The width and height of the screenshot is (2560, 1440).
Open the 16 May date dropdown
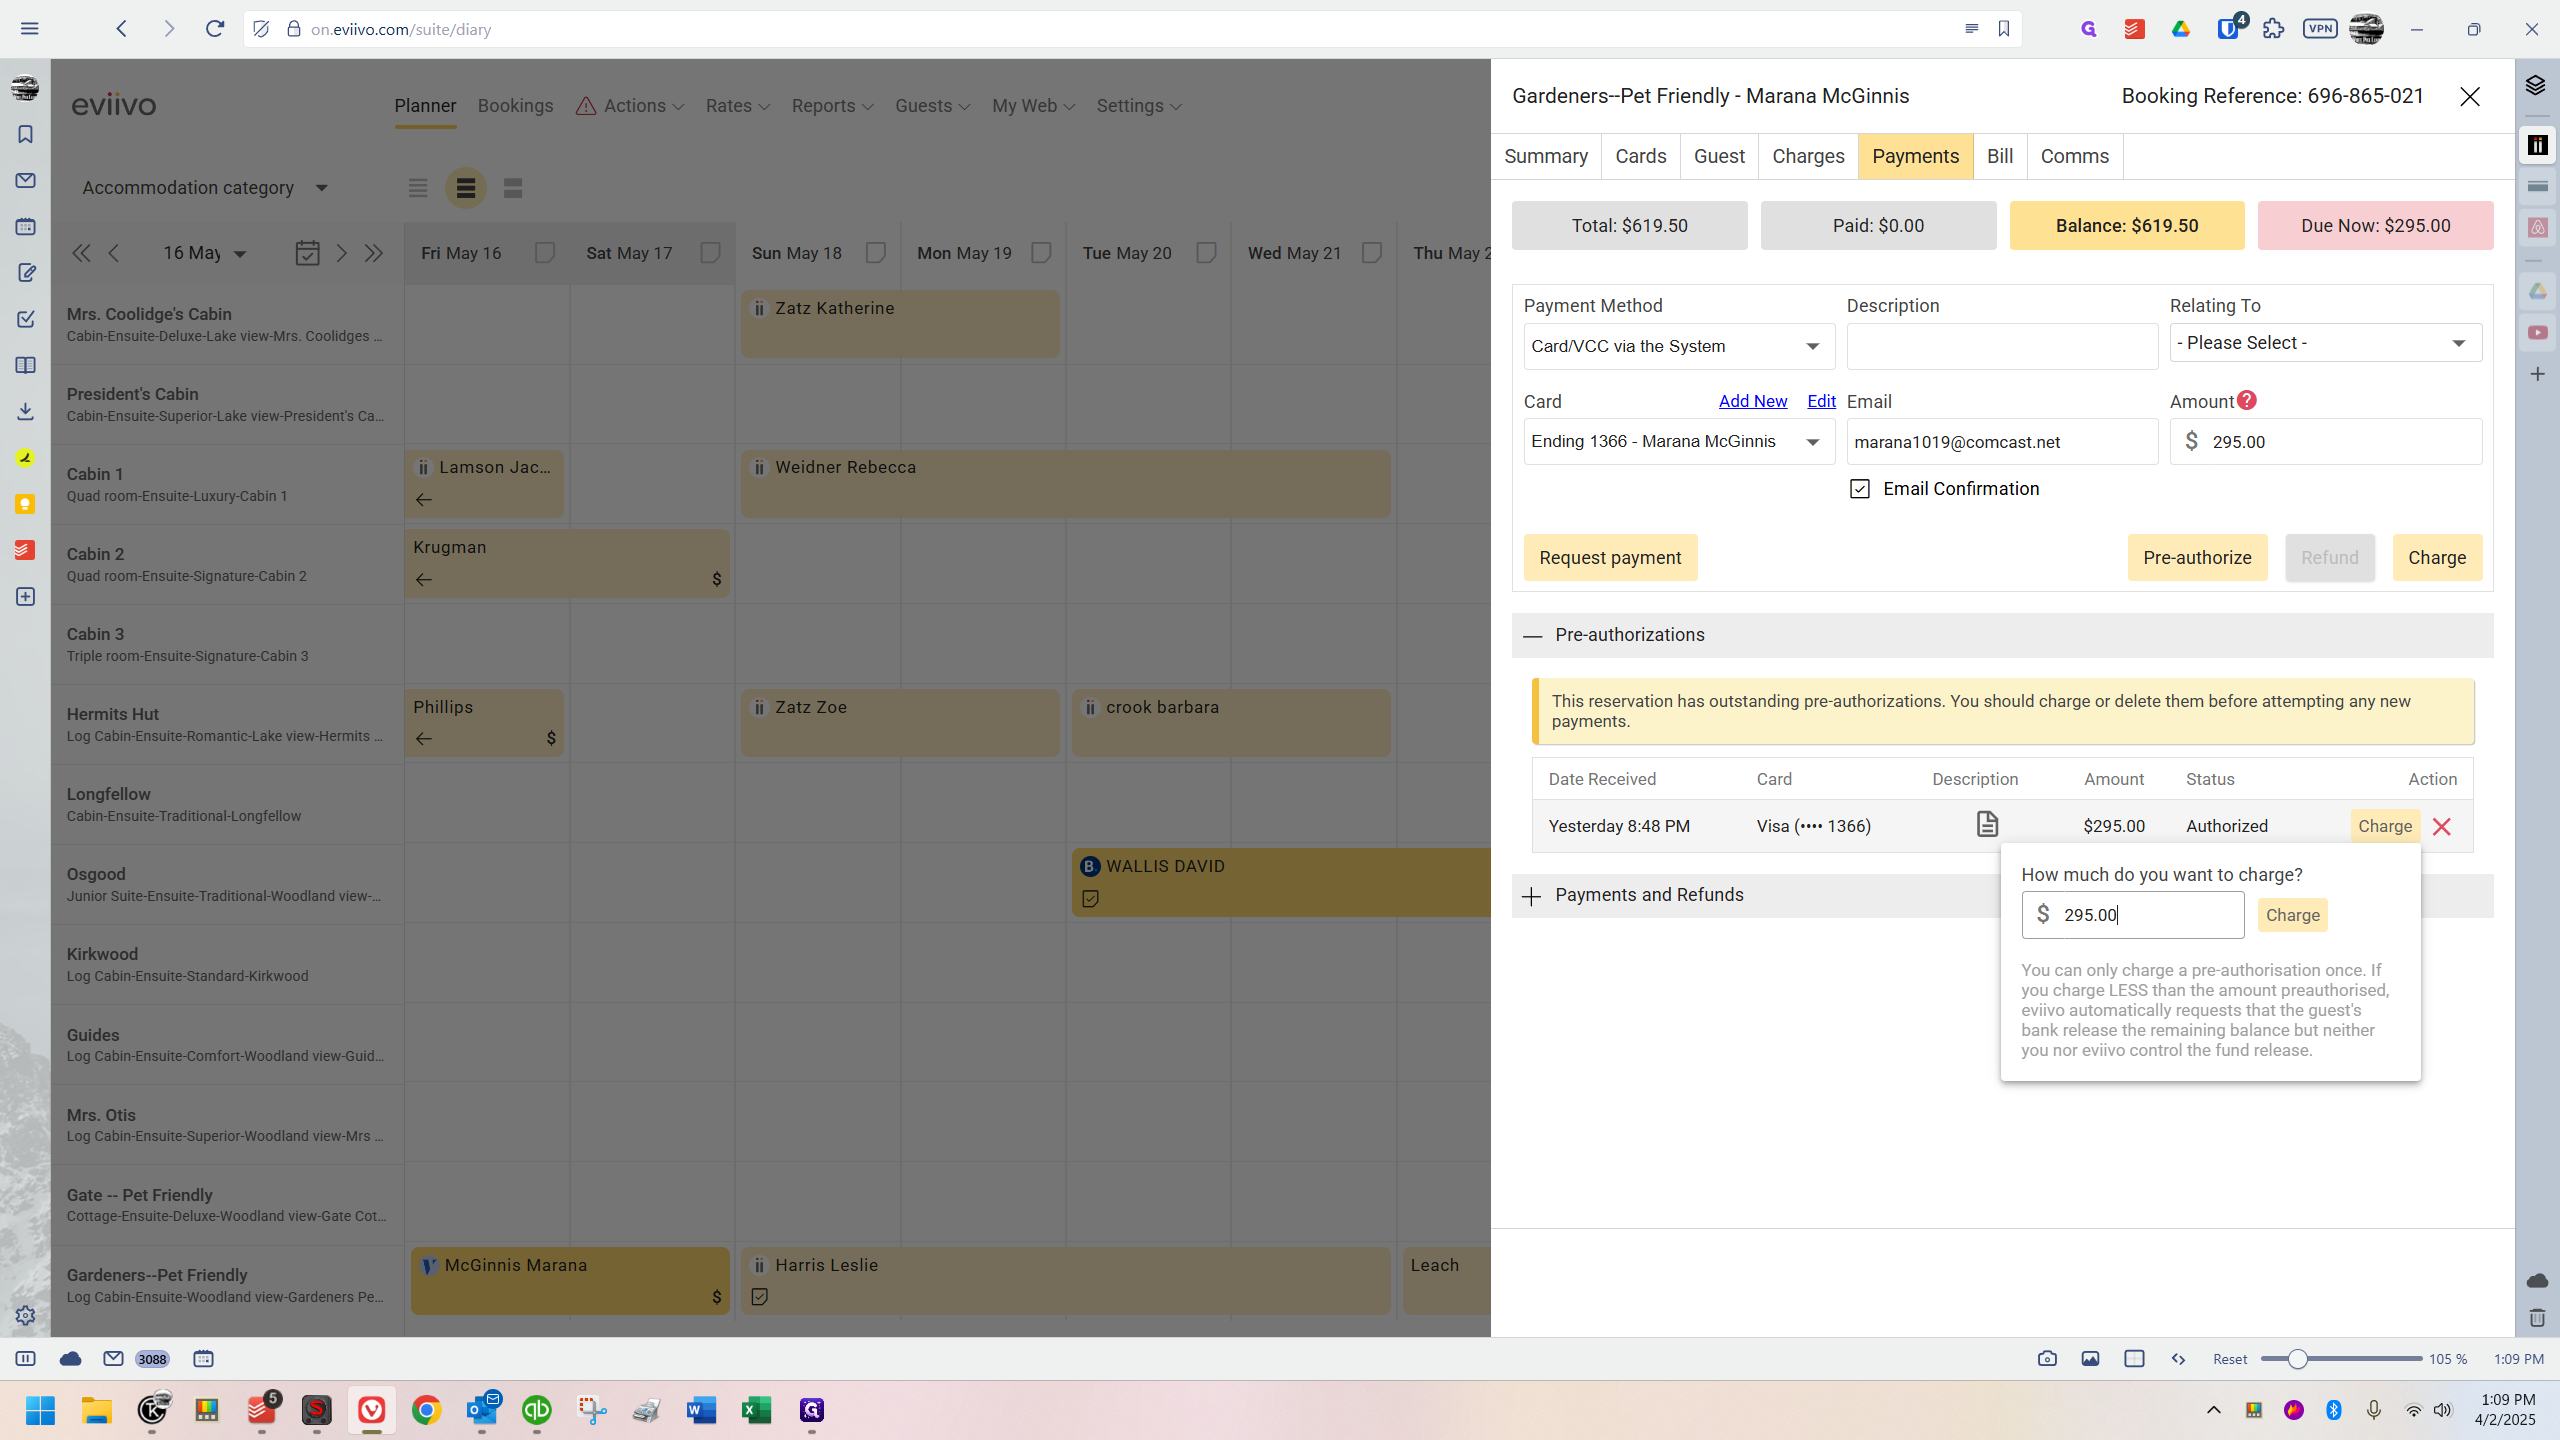[x=205, y=253]
